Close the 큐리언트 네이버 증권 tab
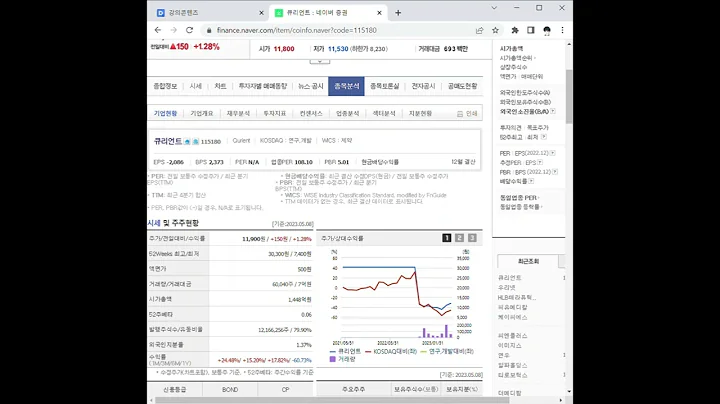The height and width of the screenshot is (404, 720). point(379,13)
